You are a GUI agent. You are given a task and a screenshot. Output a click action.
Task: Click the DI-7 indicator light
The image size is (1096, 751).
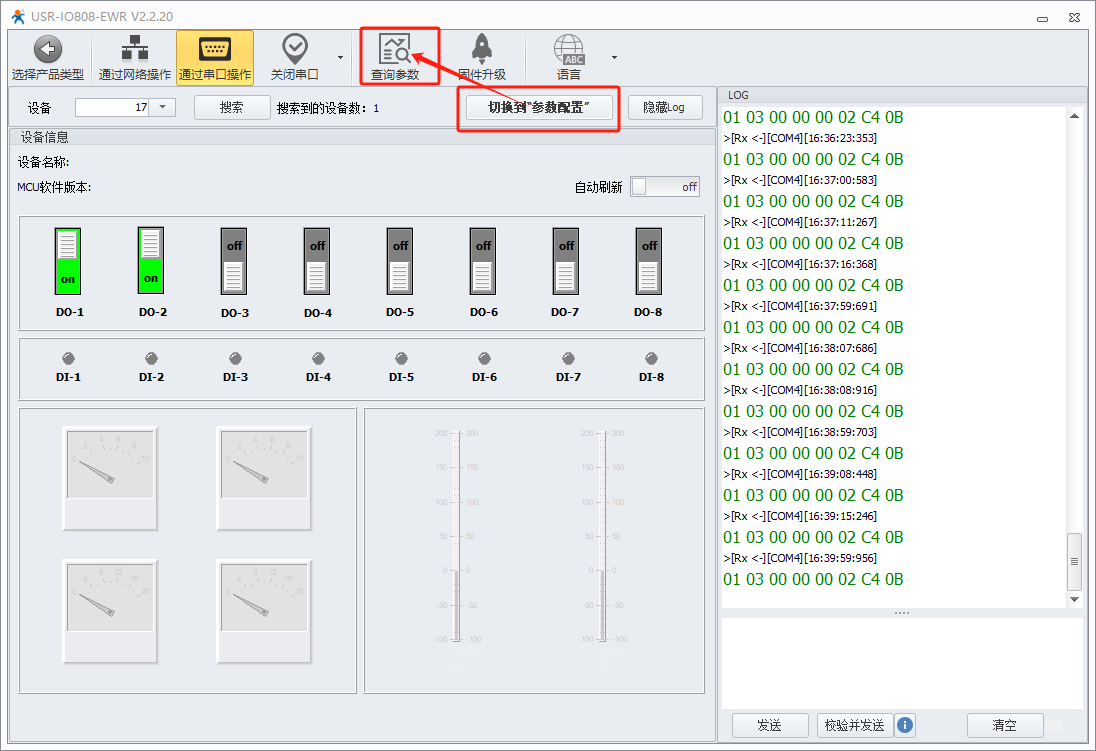pyautogui.click(x=568, y=359)
